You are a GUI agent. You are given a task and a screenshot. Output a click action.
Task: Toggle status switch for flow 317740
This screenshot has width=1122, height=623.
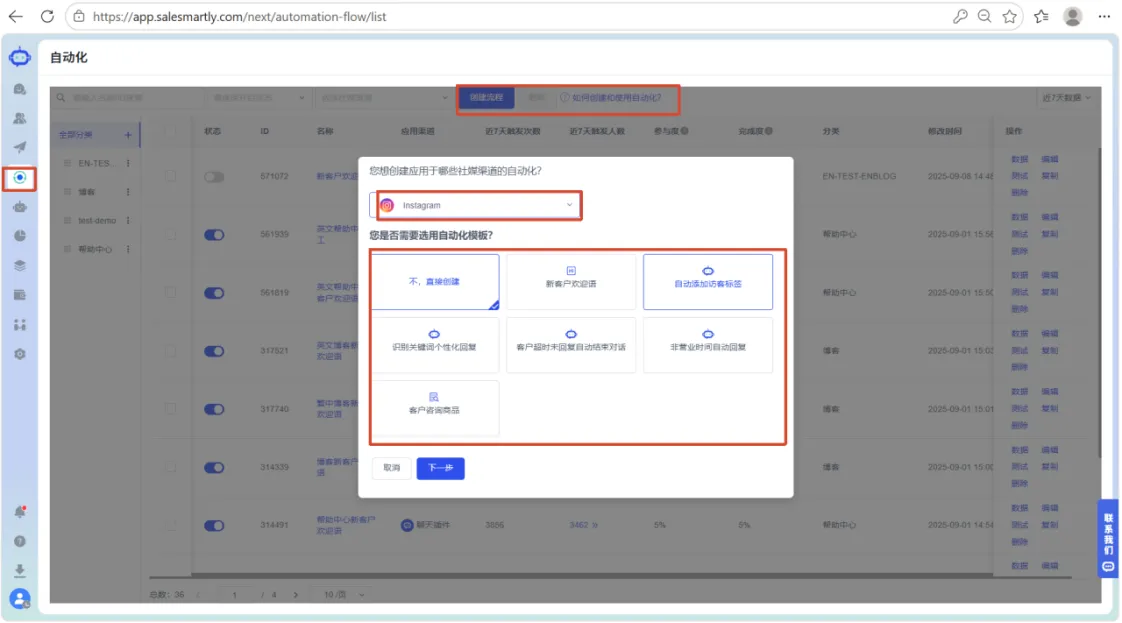(214, 409)
